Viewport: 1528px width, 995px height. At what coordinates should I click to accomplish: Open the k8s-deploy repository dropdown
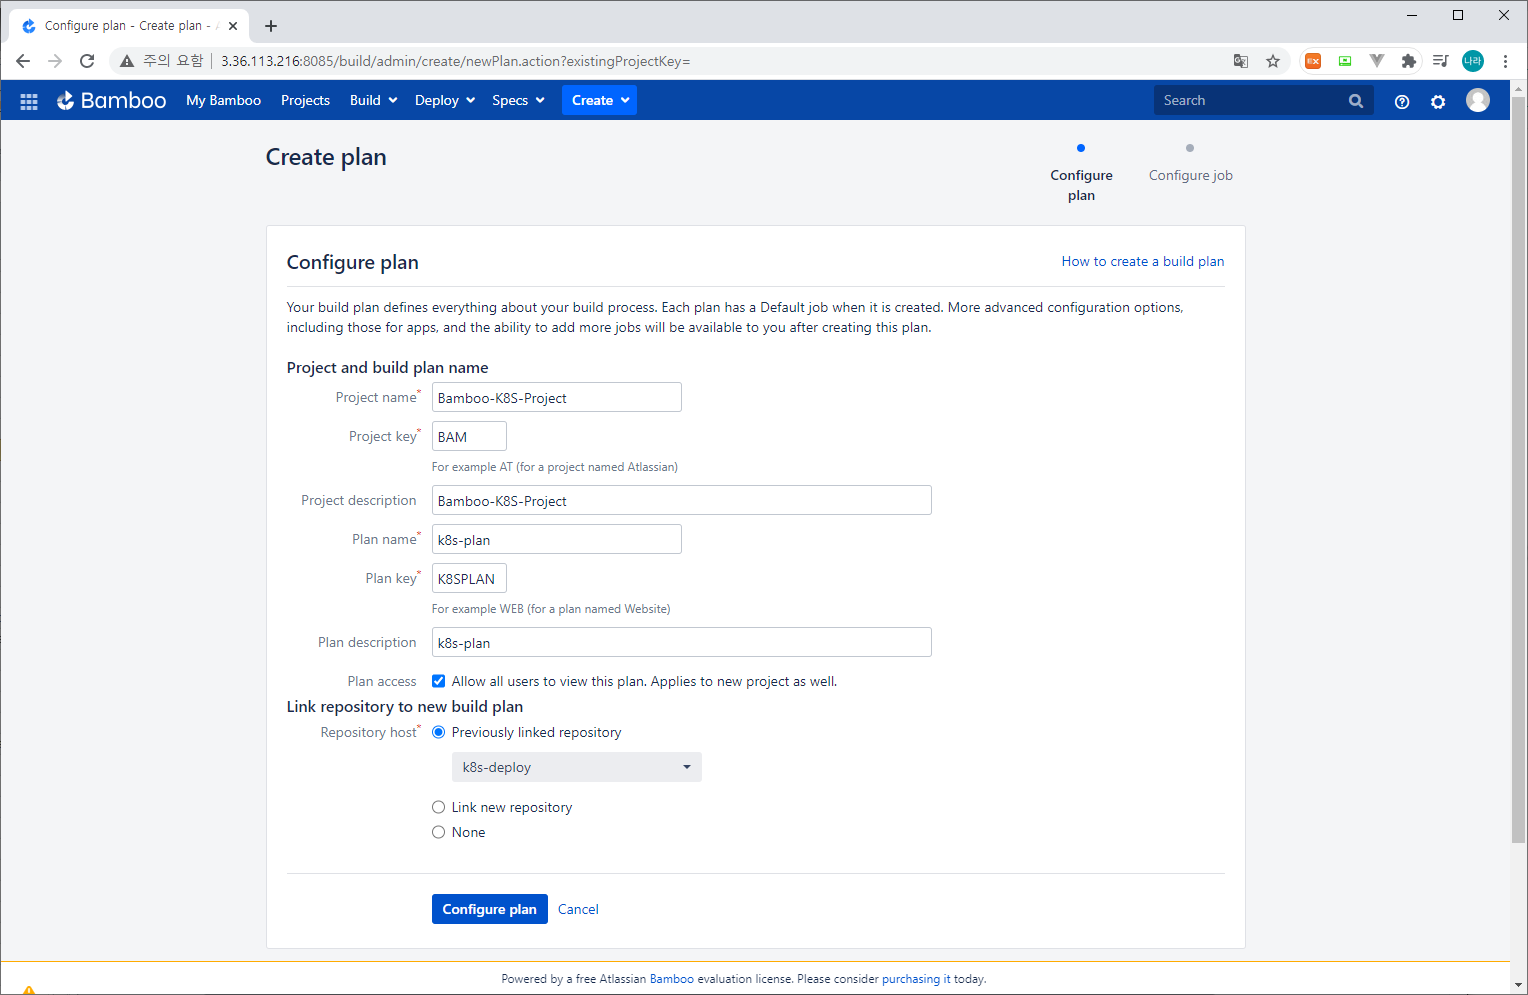coord(577,767)
